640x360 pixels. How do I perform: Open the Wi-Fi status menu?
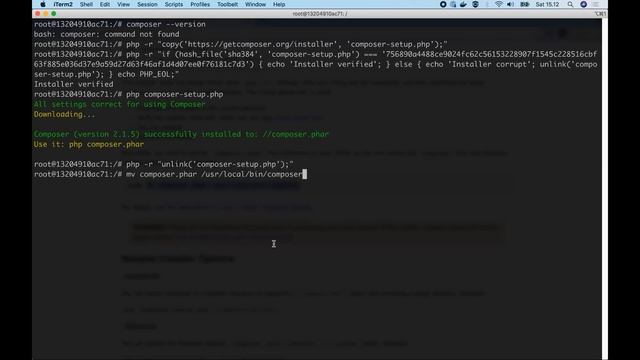coord(499,4)
